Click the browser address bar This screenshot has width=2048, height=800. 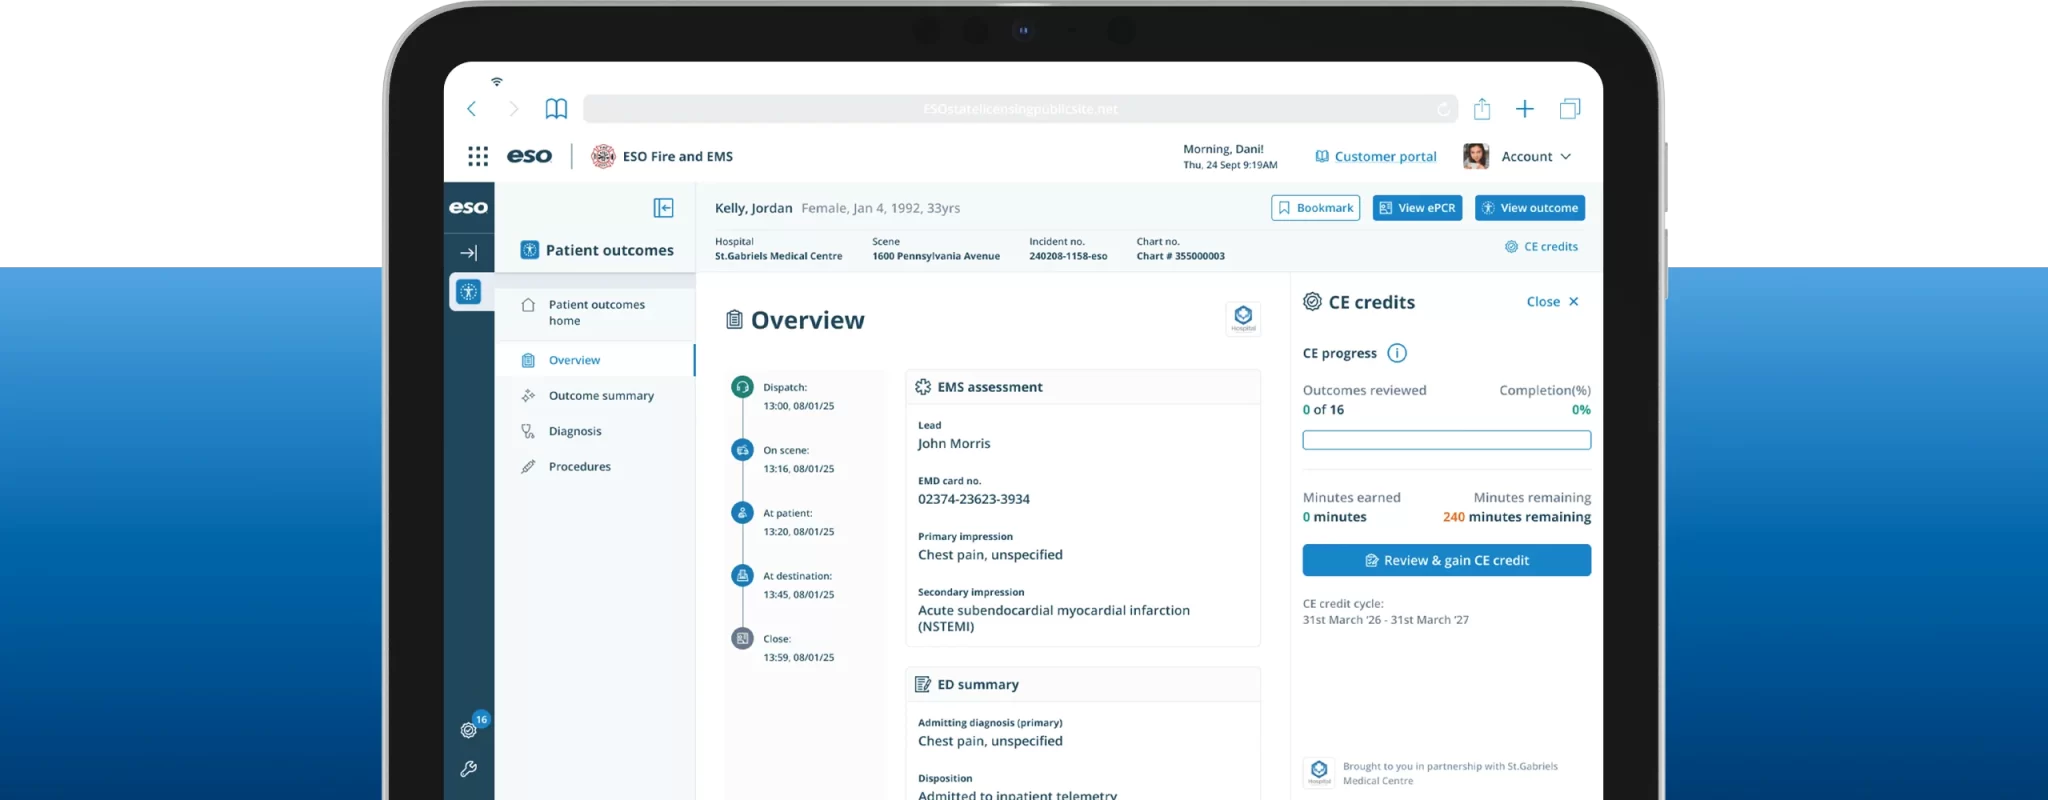1020,109
